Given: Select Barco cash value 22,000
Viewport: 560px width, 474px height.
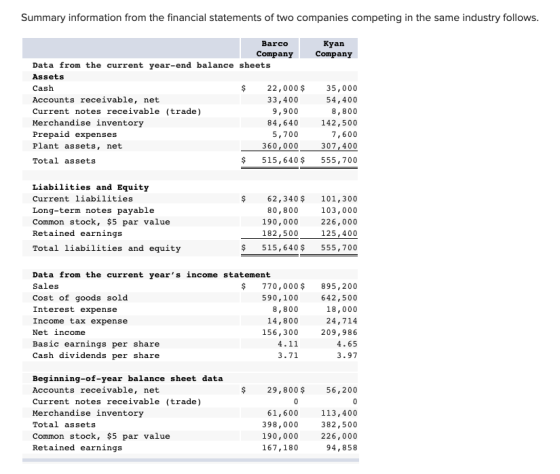Looking at the screenshot, I should [x=282, y=88].
